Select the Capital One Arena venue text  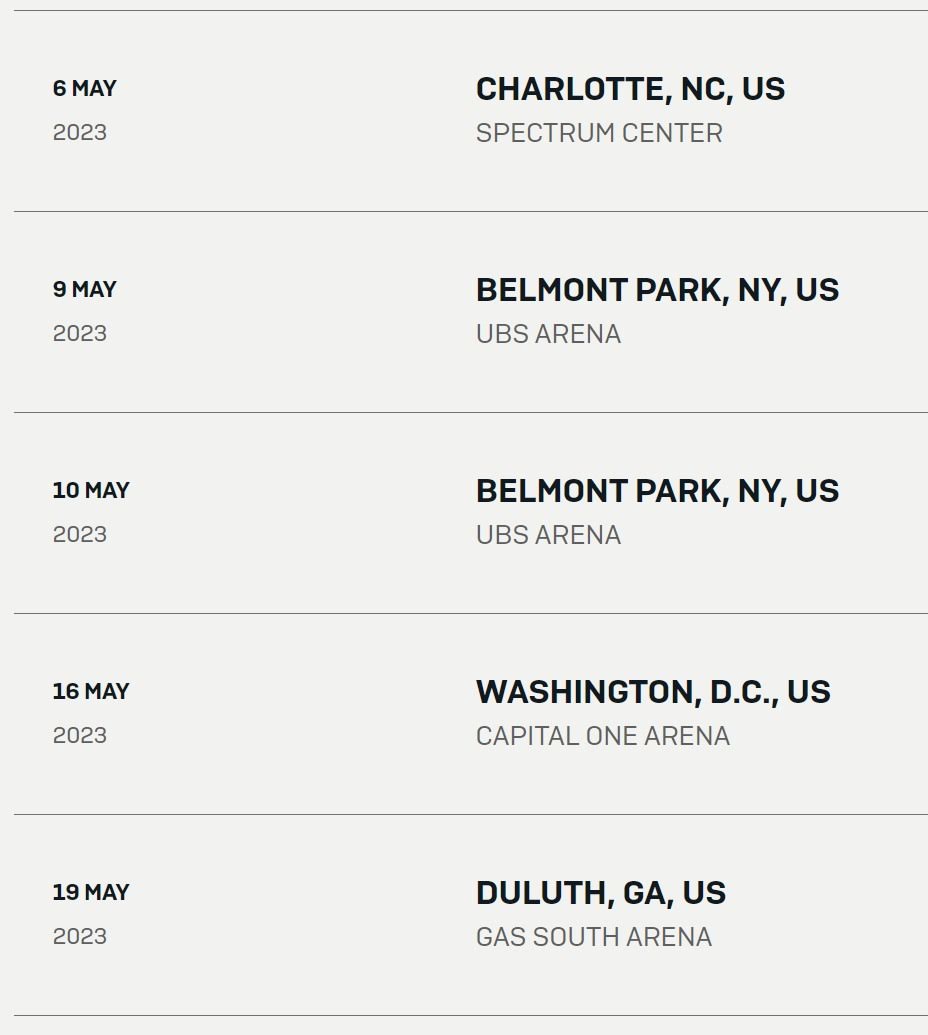pyautogui.click(x=603, y=736)
